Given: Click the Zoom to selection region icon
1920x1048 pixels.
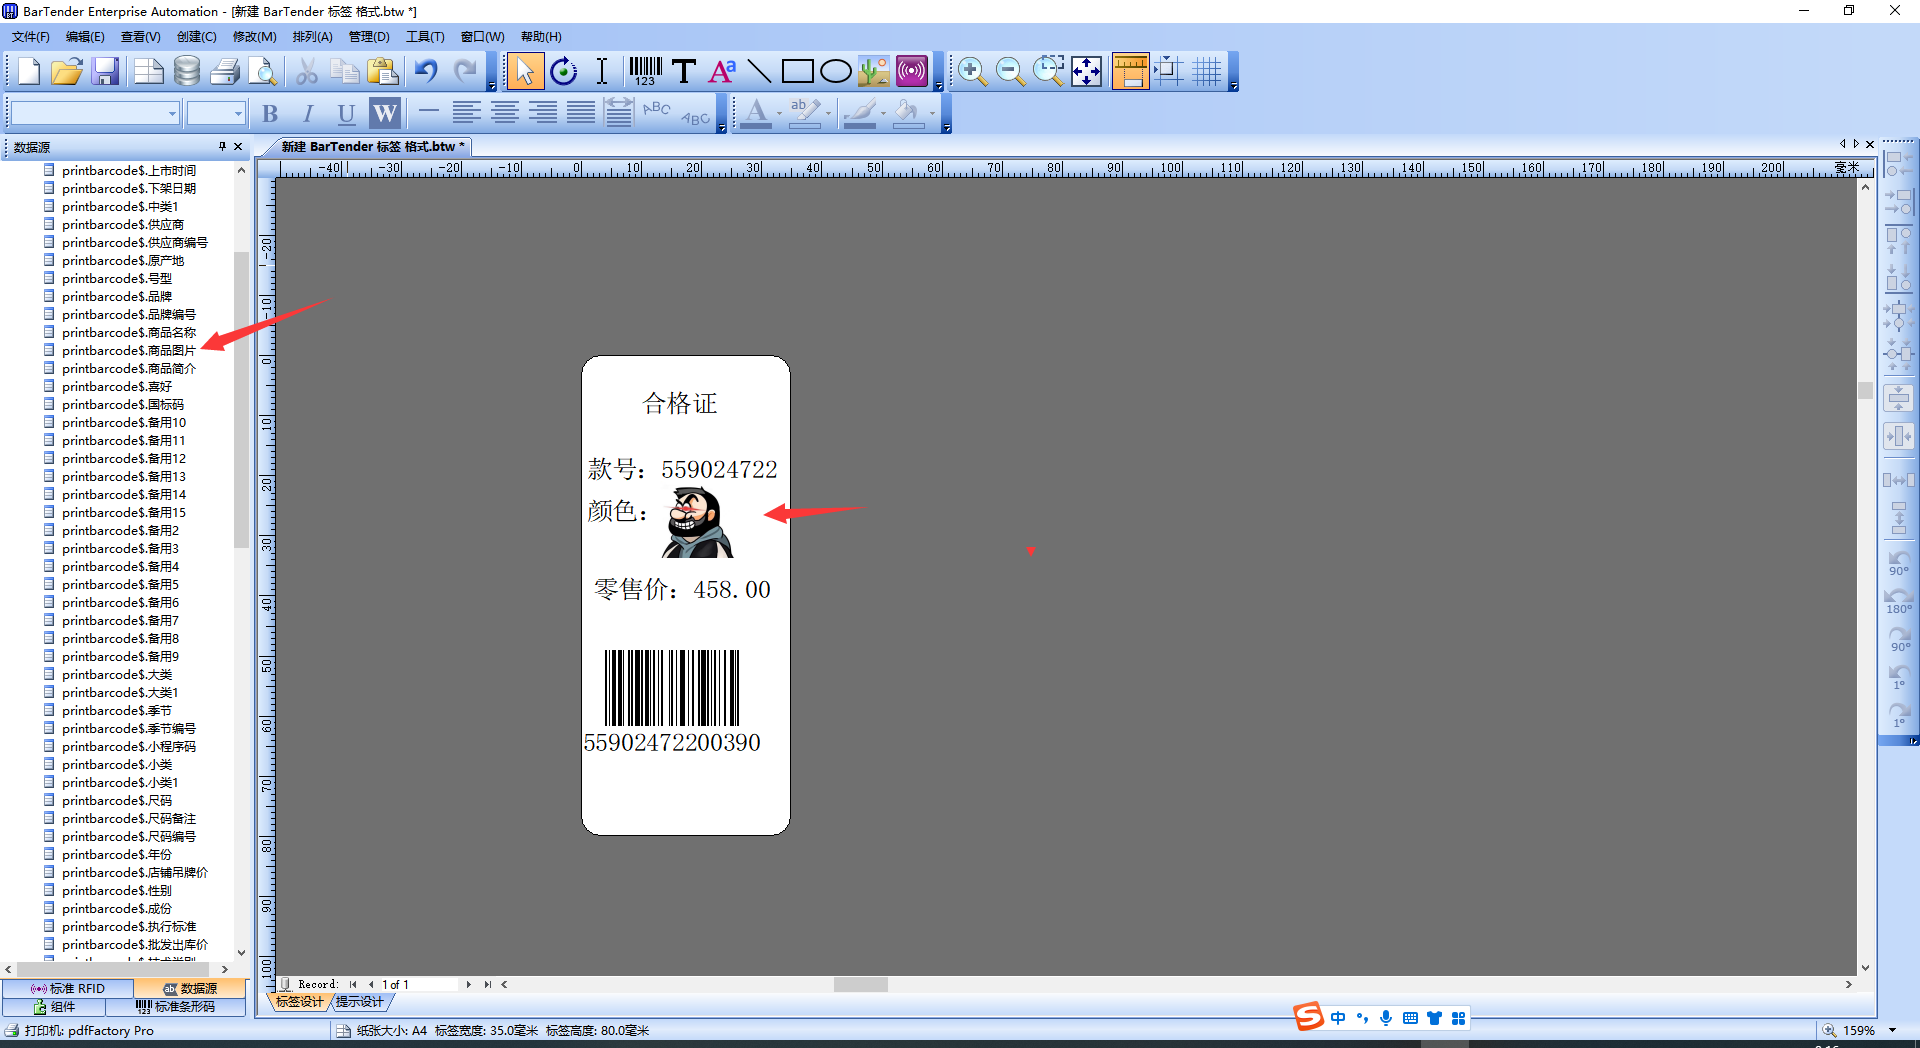Looking at the screenshot, I should (1048, 72).
